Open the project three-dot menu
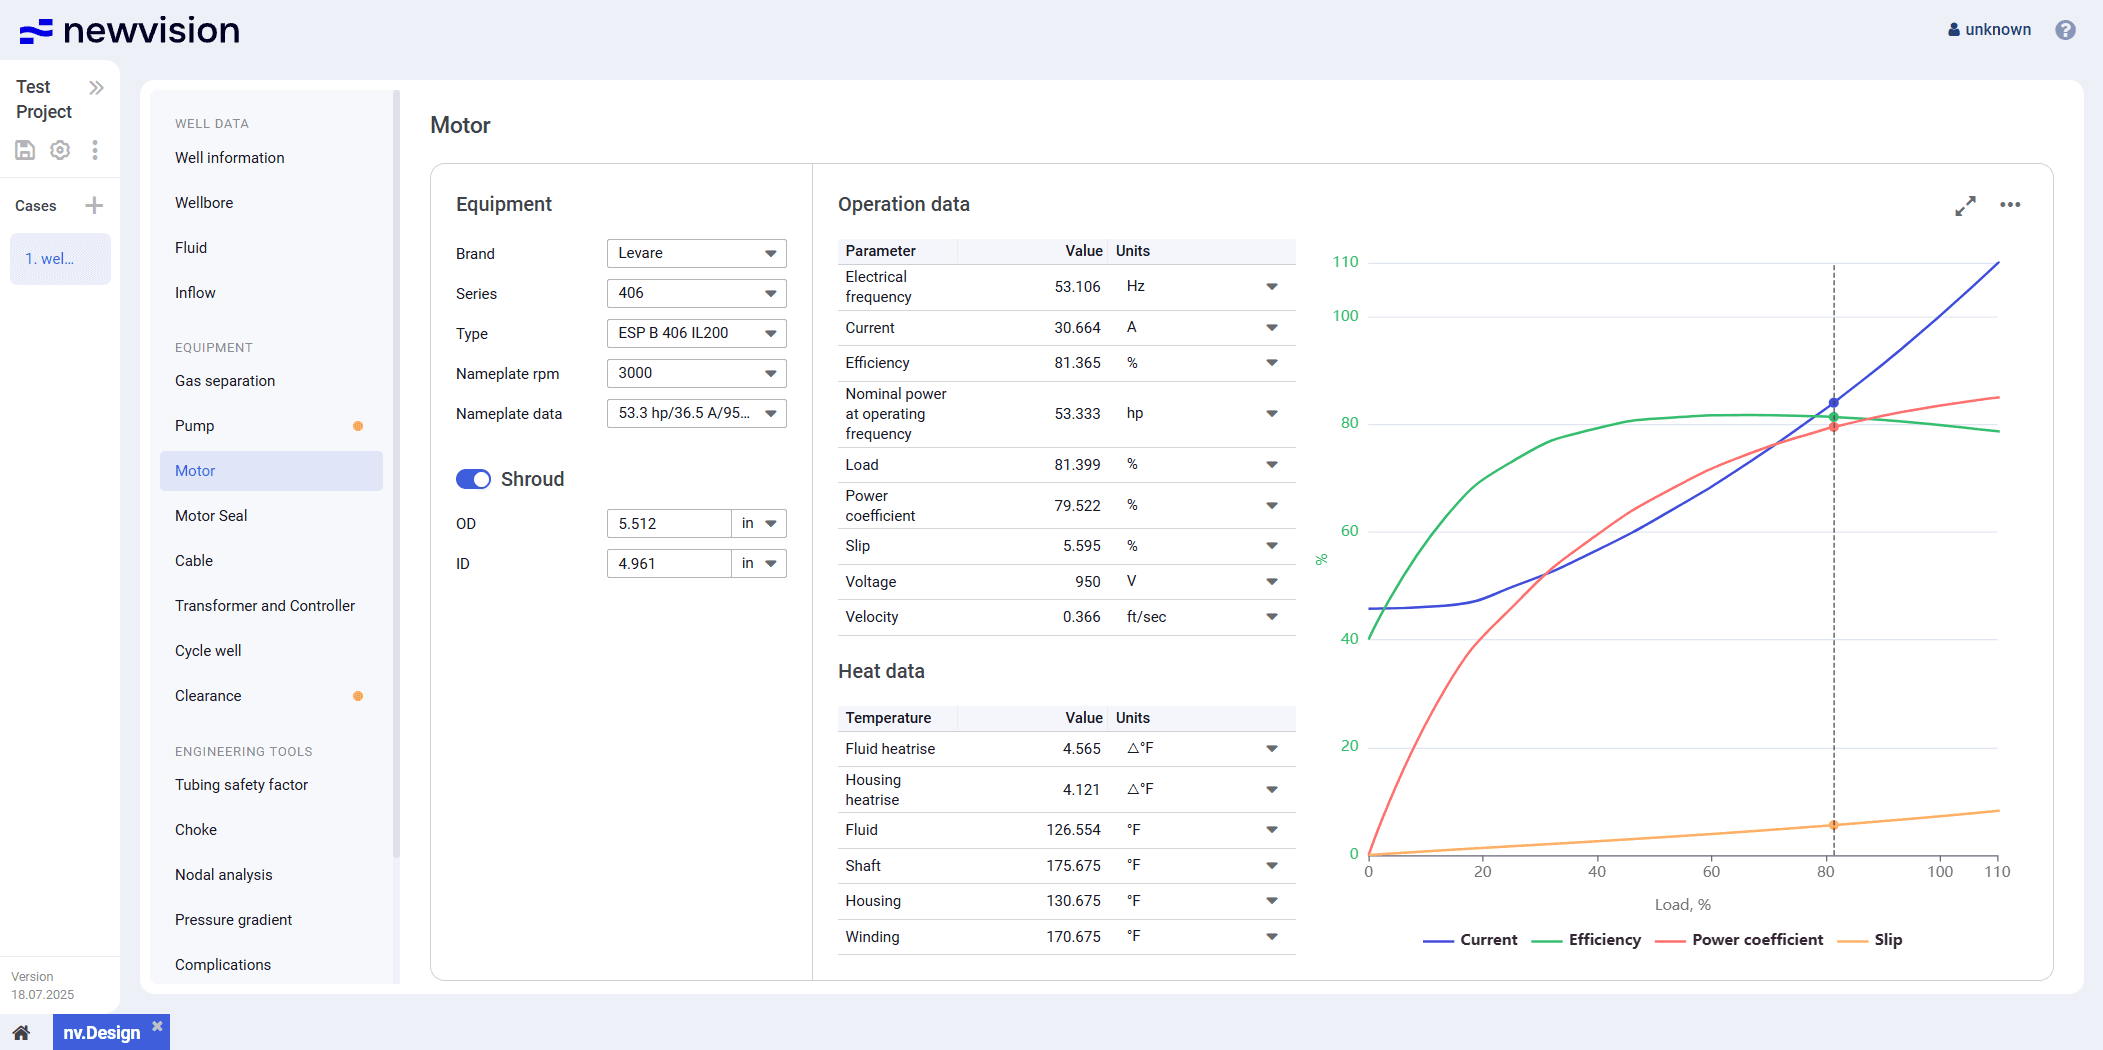 (x=95, y=150)
